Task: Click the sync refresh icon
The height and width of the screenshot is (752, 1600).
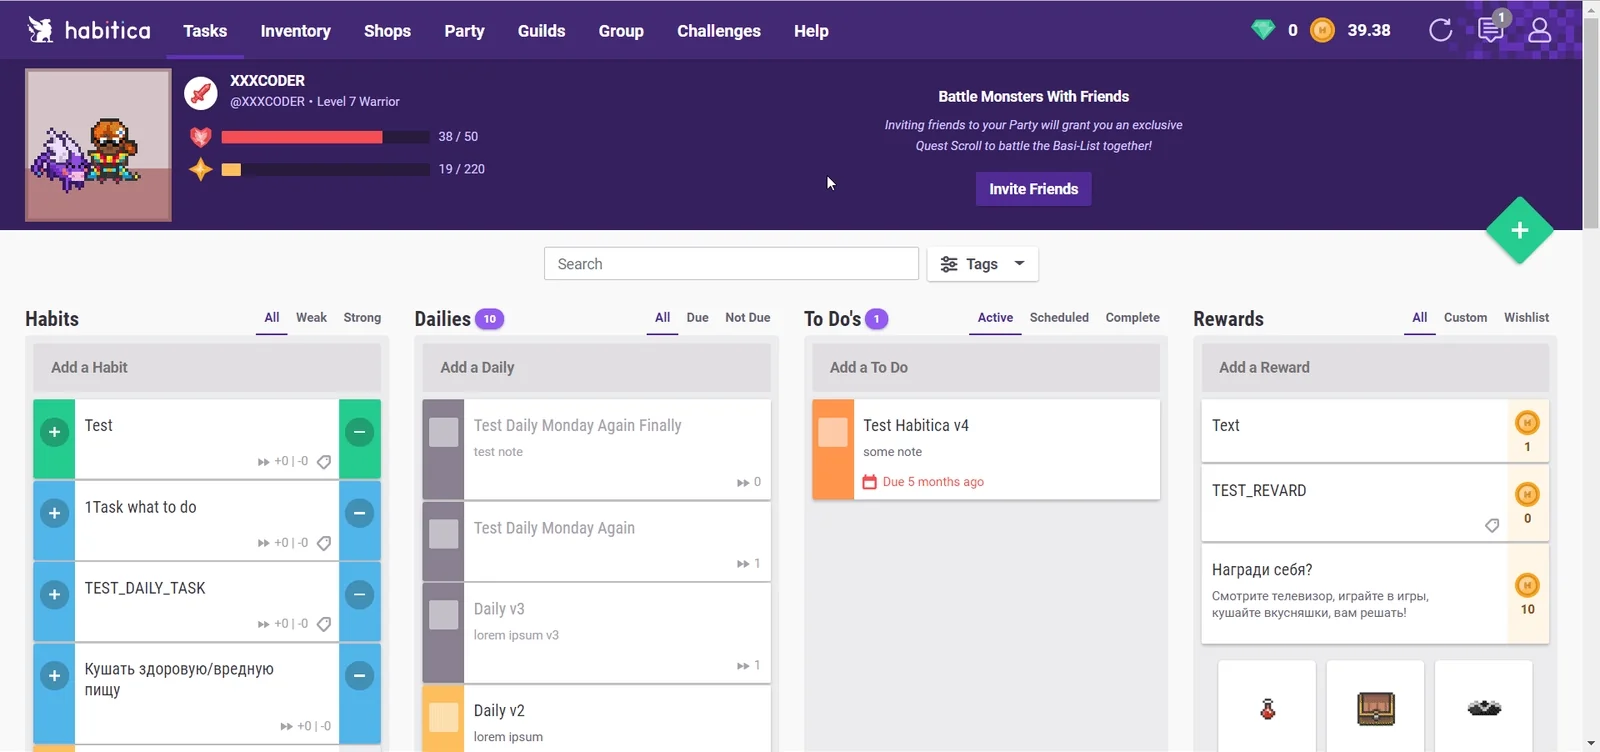Action: click(x=1440, y=31)
